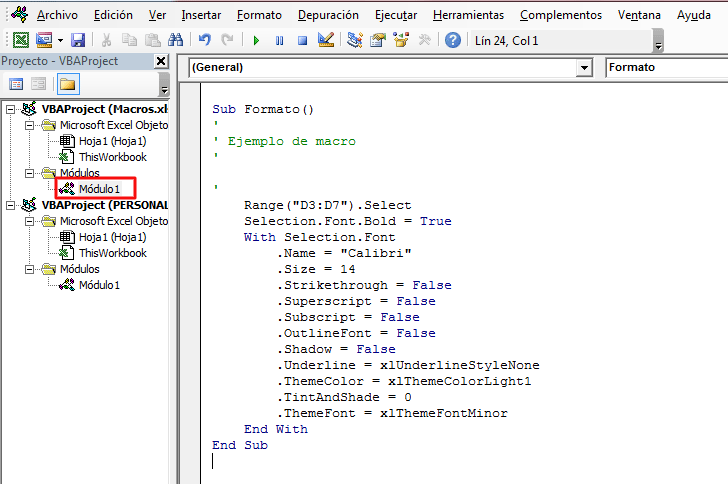Click the View Microsoft Excel toolbar icon
This screenshot has height=484, width=728.
[21, 40]
